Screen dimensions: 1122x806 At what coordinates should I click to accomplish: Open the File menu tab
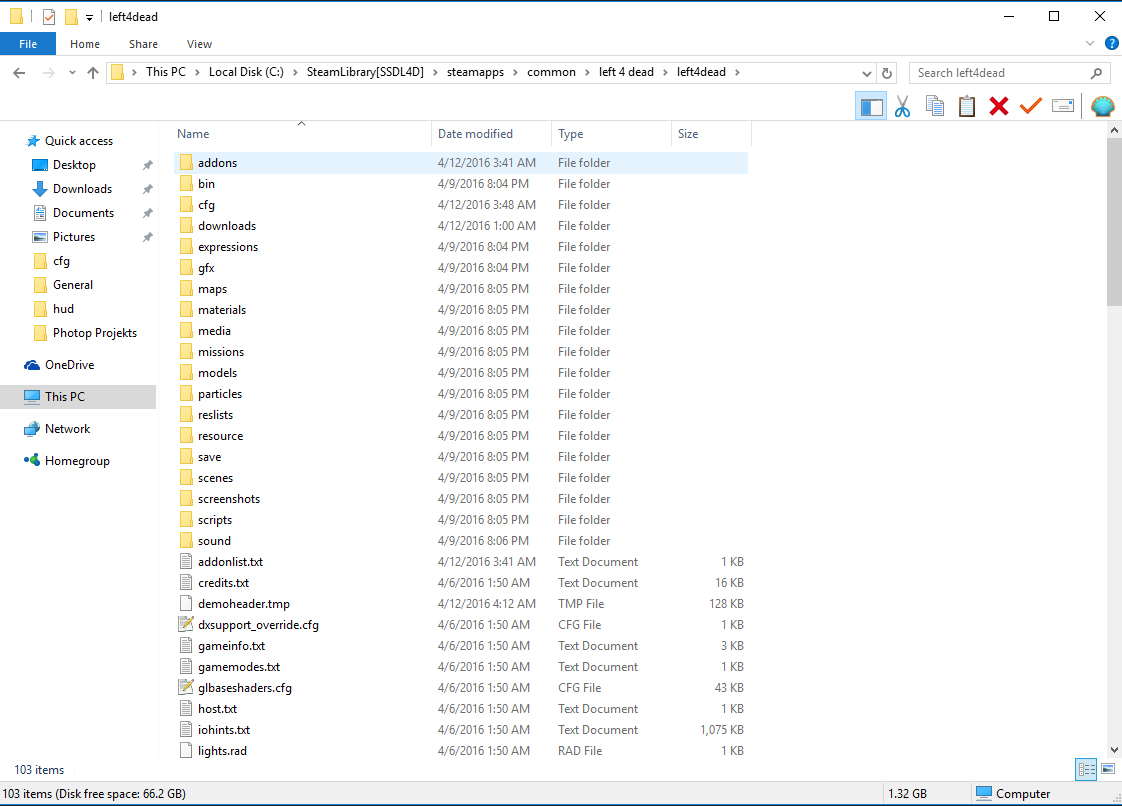28,44
